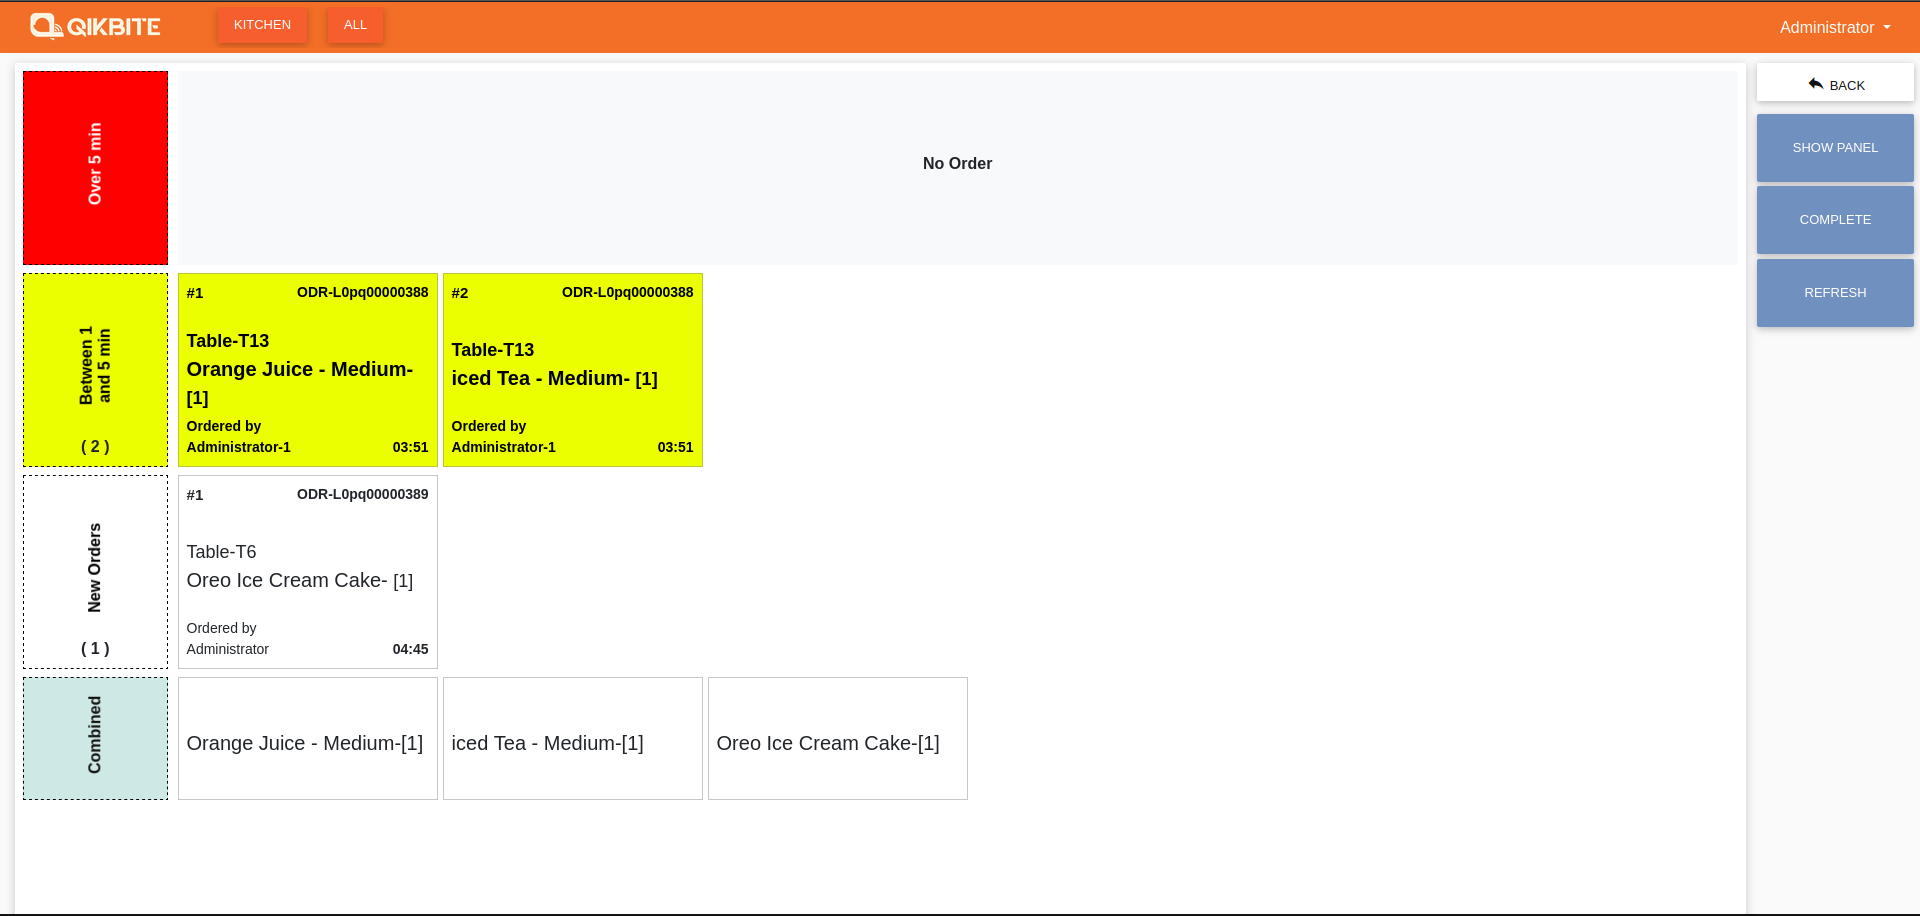Open the Orange Juice order card for Table-T13
The height and width of the screenshot is (916, 1920).
pos(307,370)
